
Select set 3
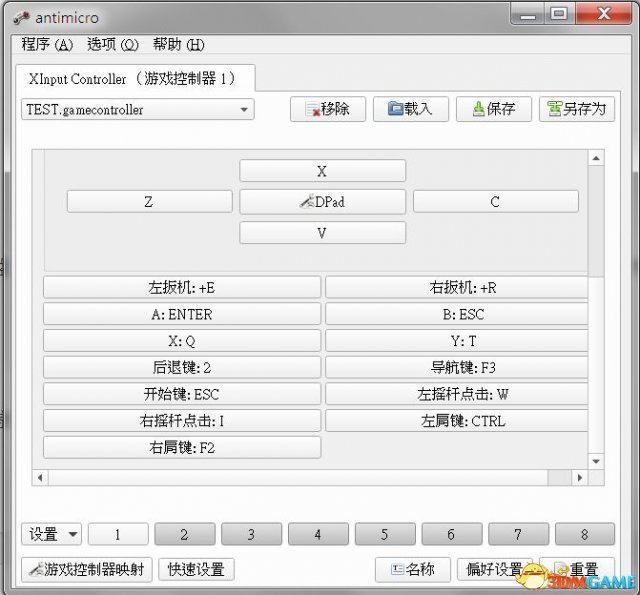(251, 534)
